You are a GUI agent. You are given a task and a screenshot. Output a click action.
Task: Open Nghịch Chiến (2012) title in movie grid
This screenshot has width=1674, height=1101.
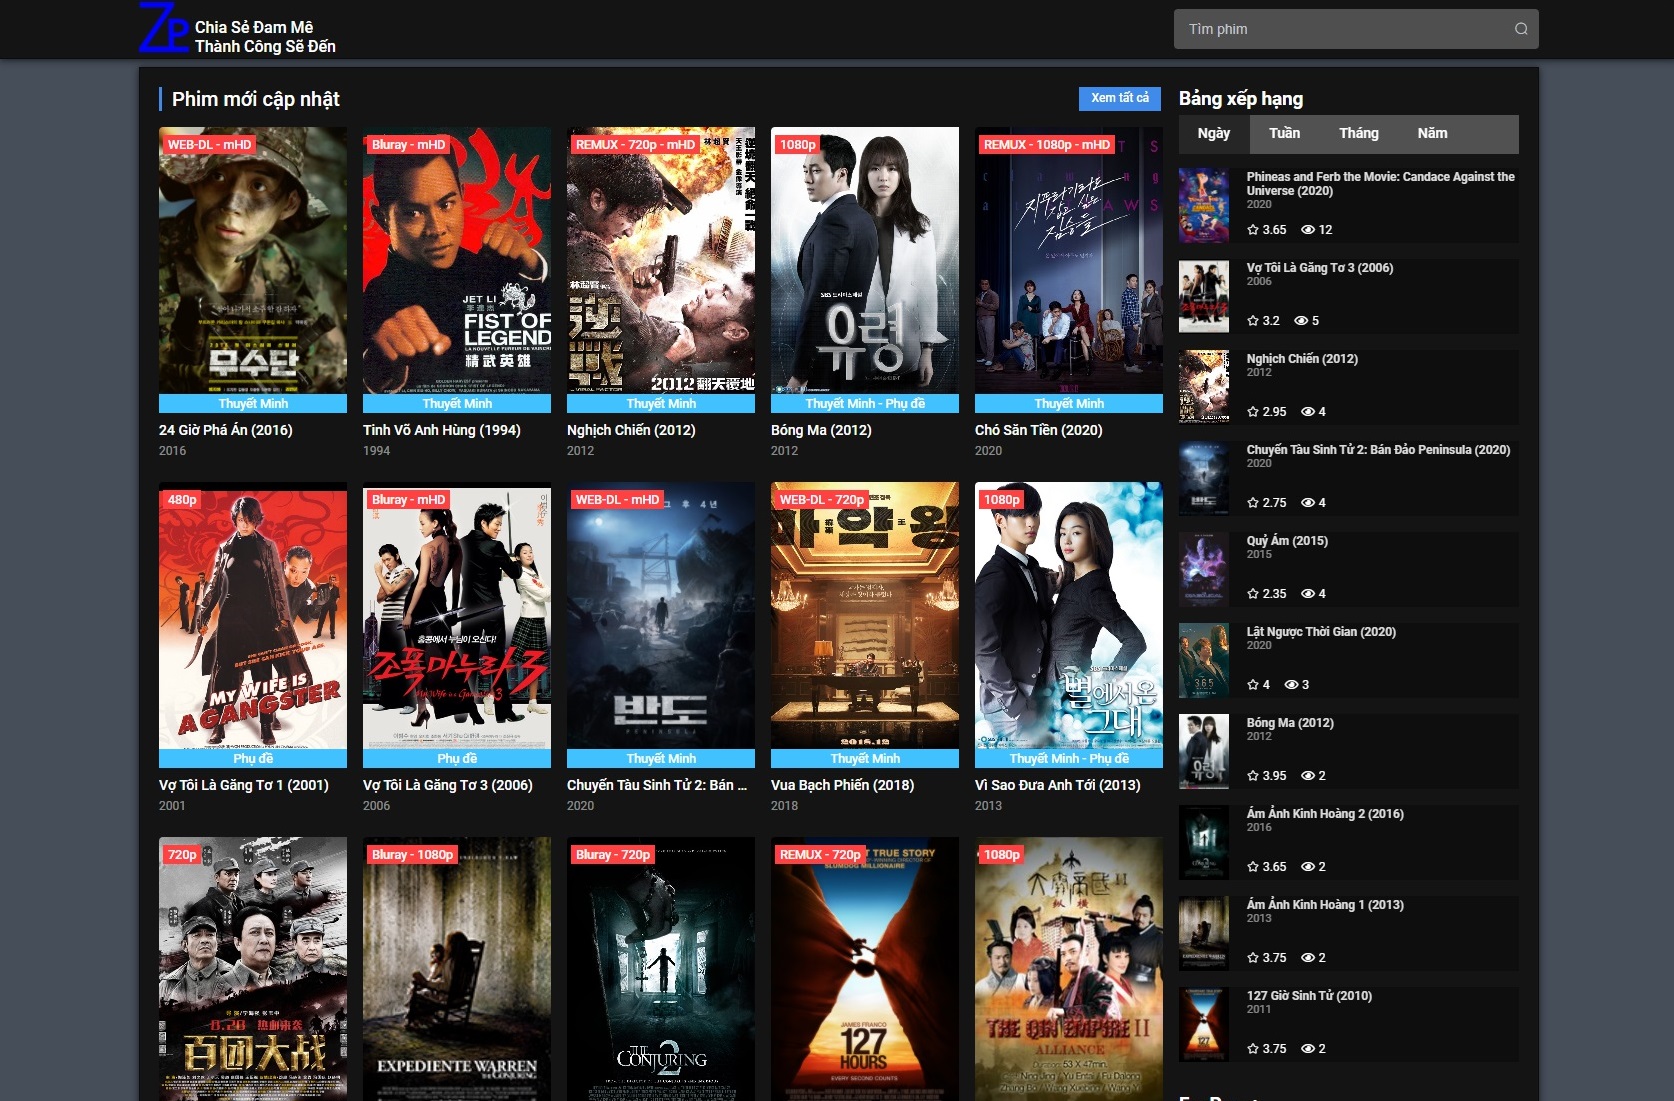[x=631, y=430]
